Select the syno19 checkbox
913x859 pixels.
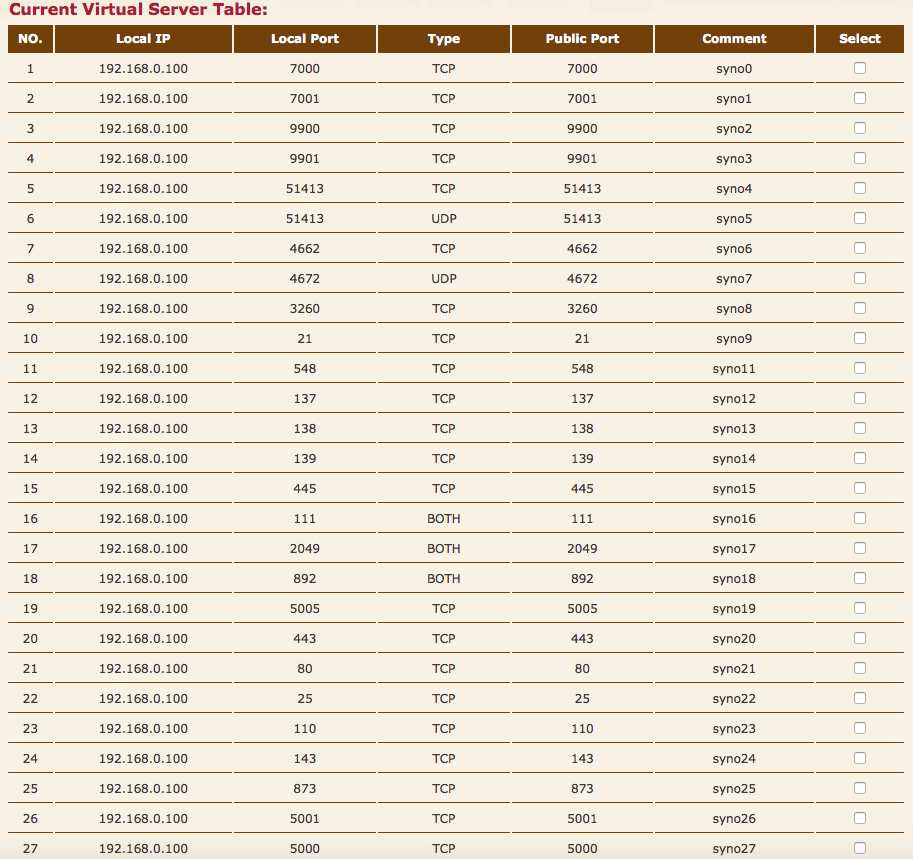859,608
